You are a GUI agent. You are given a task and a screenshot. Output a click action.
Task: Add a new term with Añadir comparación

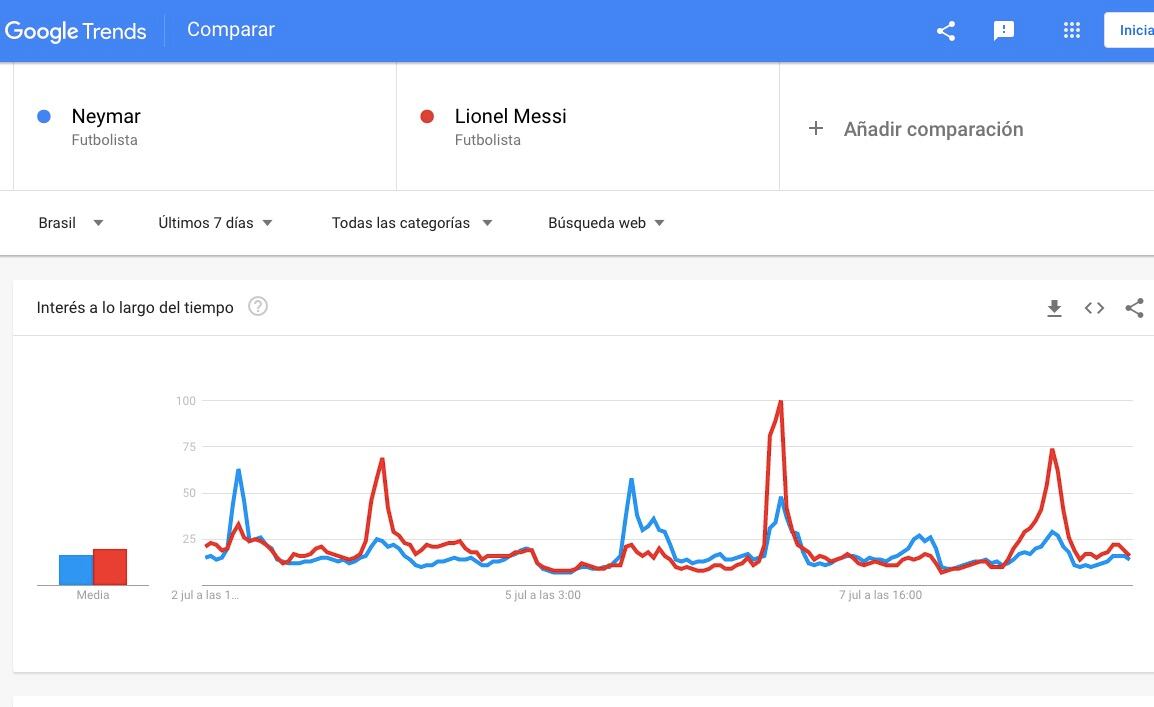pos(917,128)
